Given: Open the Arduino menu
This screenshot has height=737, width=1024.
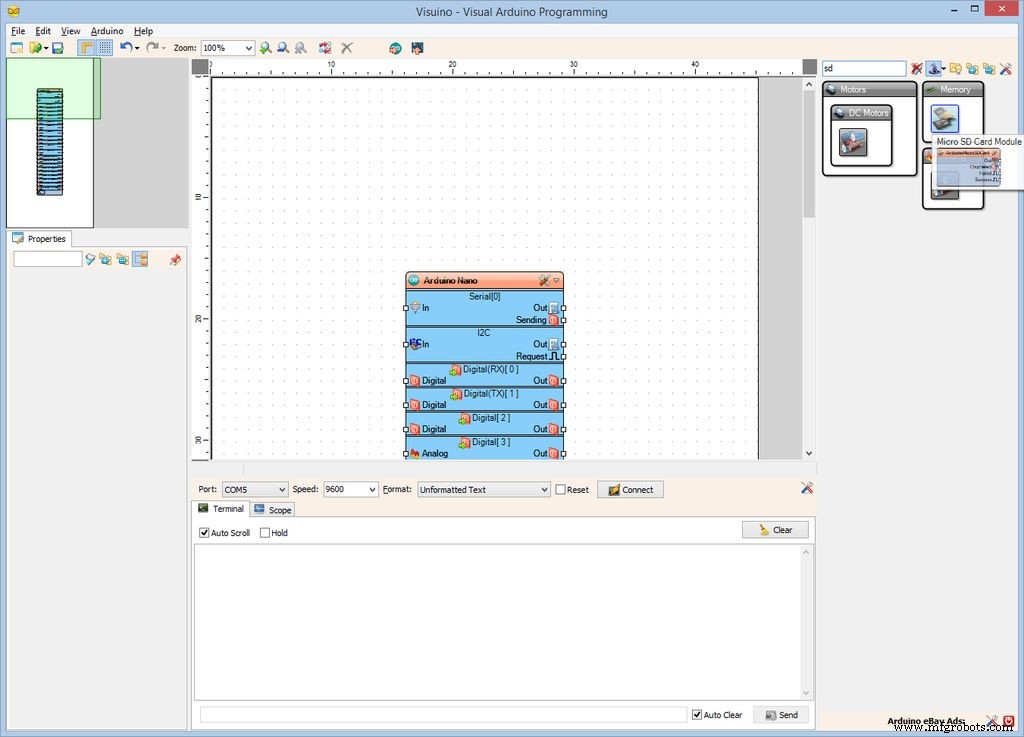Looking at the screenshot, I should pyautogui.click(x=107, y=30).
